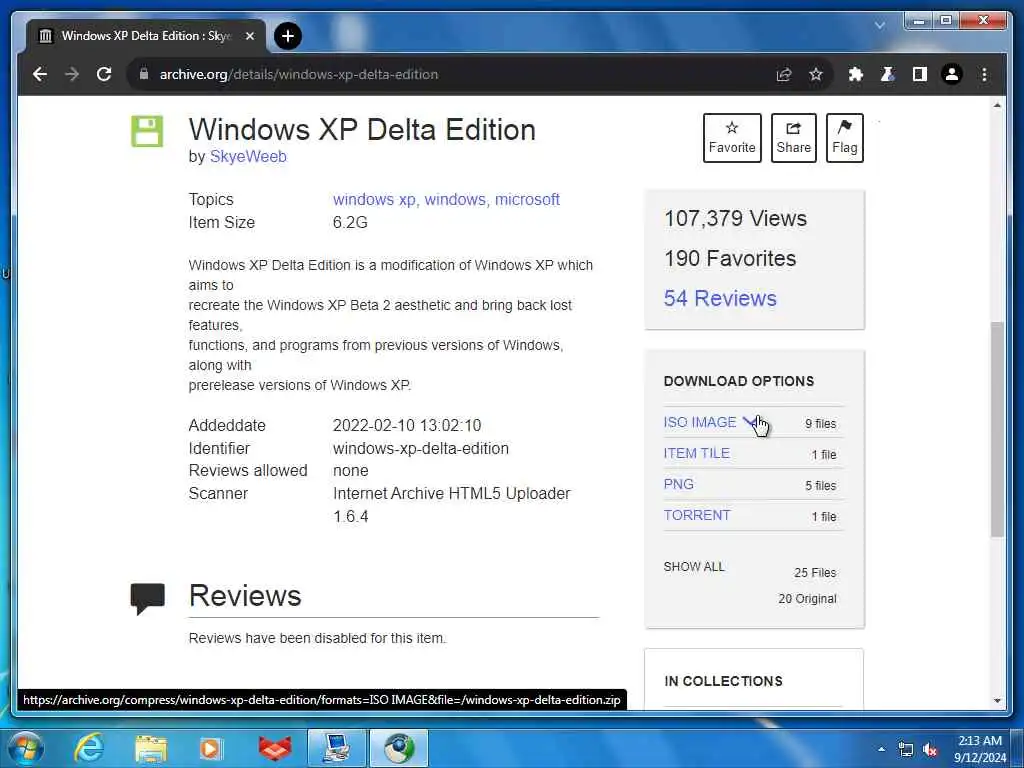Open the red fox taskbar app
1024x768 pixels.
pyautogui.click(x=274, y=749)
